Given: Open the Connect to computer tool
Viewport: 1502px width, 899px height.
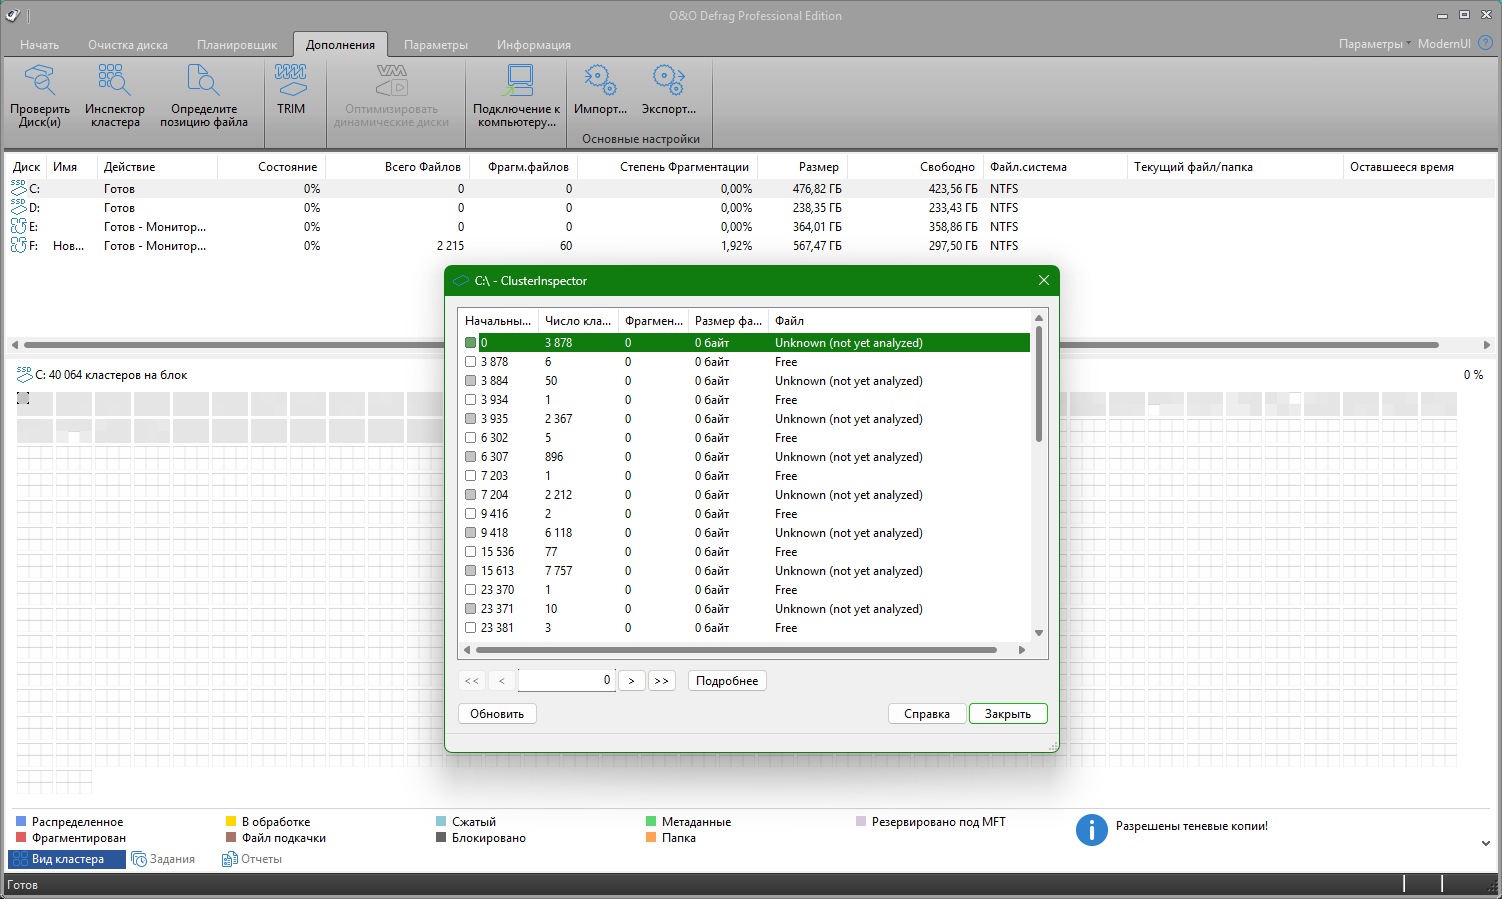Looking at the screenshot, I should (x=516, y=80).
